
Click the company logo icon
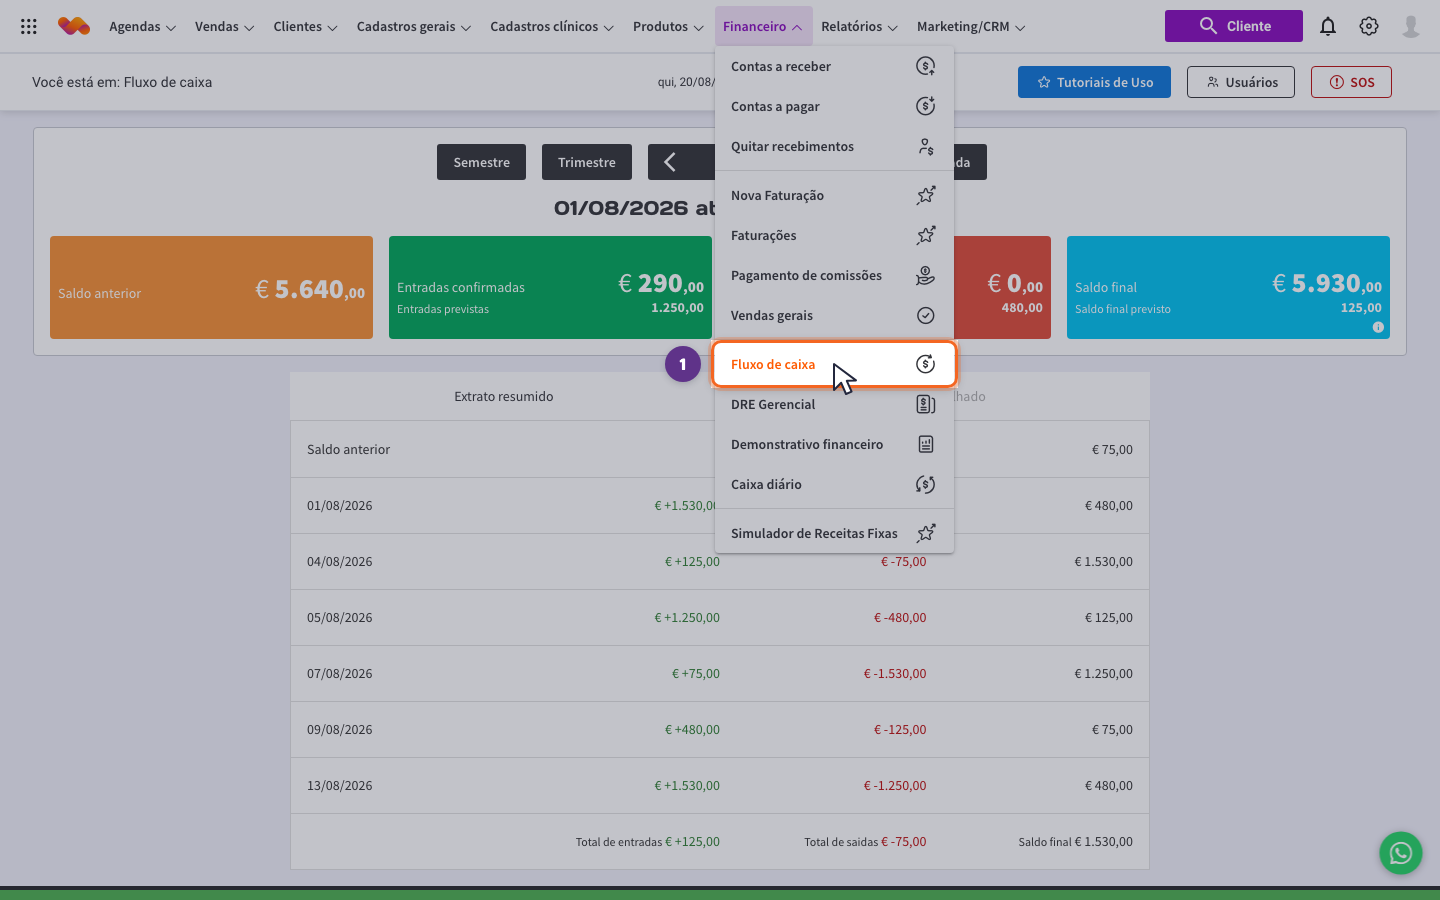(x=74, y=26)
